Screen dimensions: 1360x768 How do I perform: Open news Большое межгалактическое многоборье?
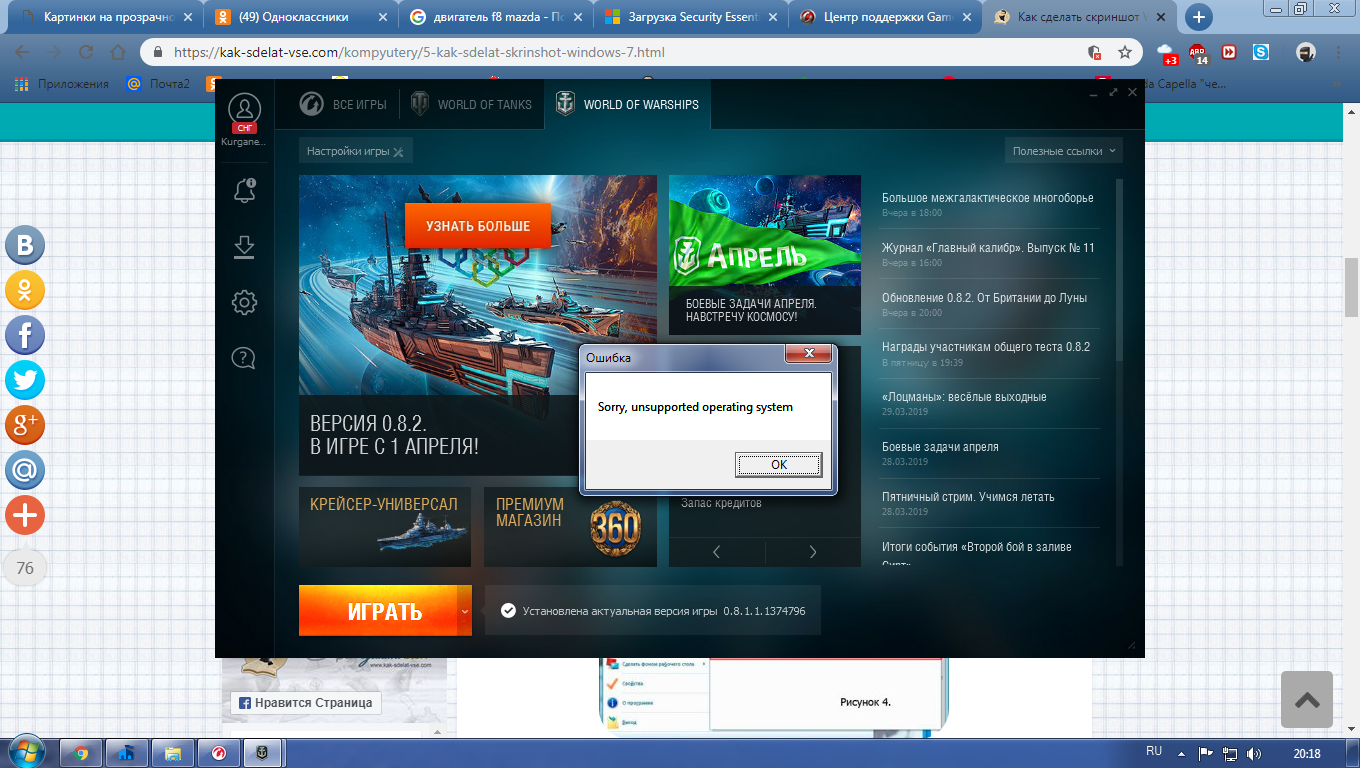point(987,198)
